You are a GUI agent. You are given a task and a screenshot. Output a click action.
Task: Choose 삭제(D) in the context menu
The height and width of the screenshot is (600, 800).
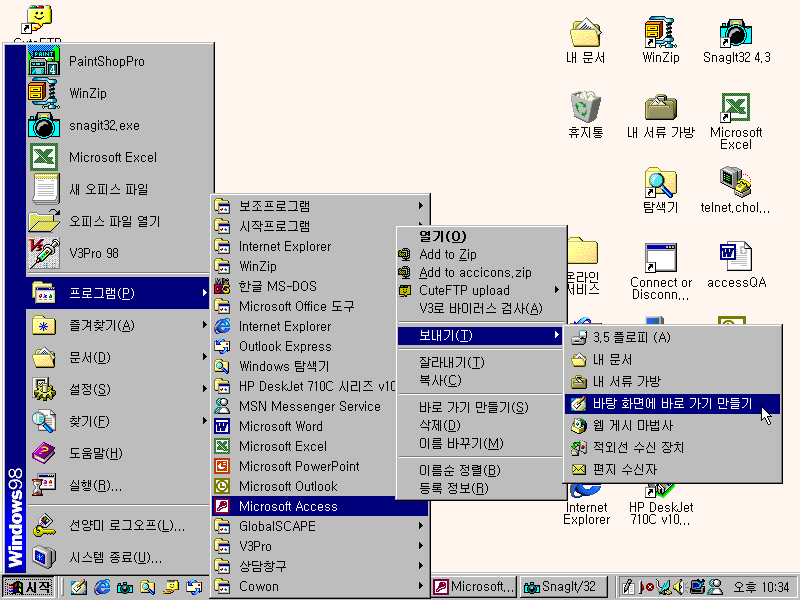(481, 425)
